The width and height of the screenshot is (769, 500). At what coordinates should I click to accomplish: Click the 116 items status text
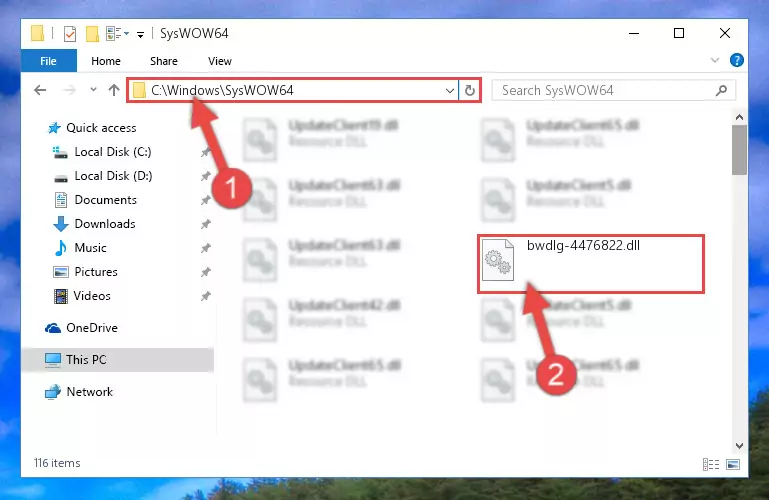[x=57, y=463]
